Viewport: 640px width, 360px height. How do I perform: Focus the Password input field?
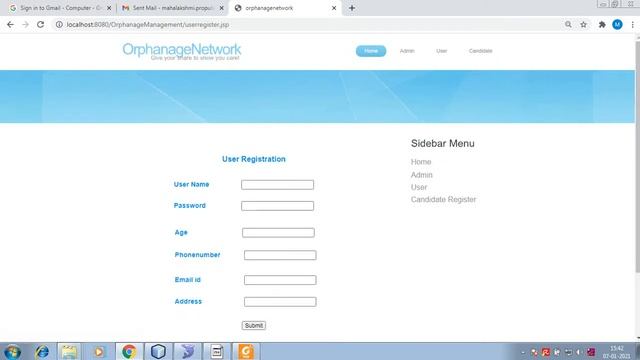(278, 206)
